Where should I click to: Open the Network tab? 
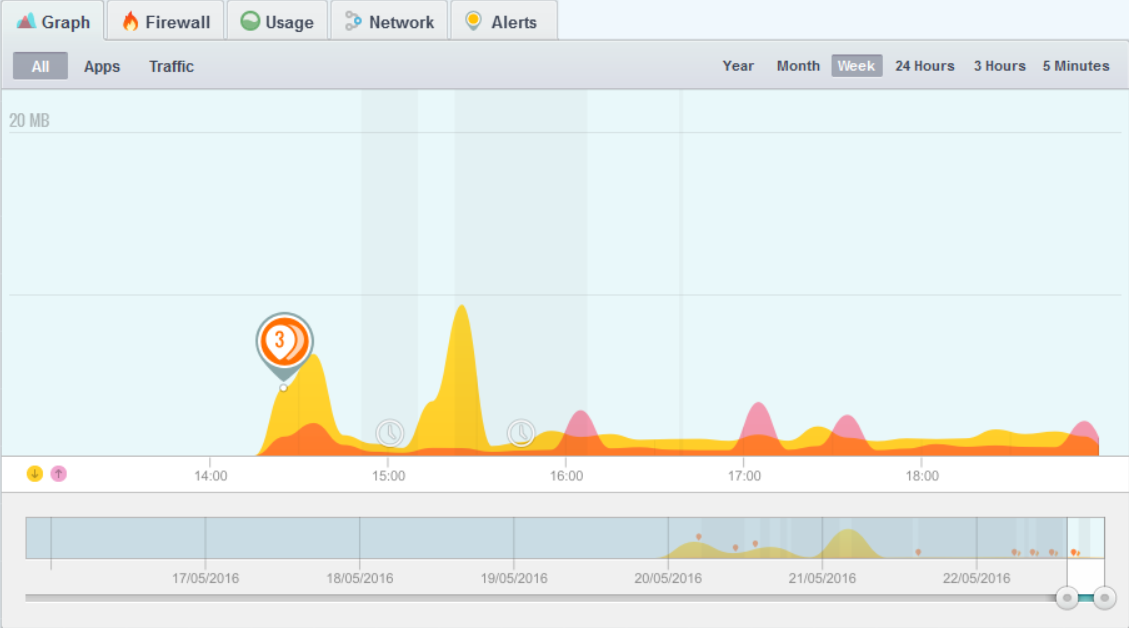(x=389, y=22)
